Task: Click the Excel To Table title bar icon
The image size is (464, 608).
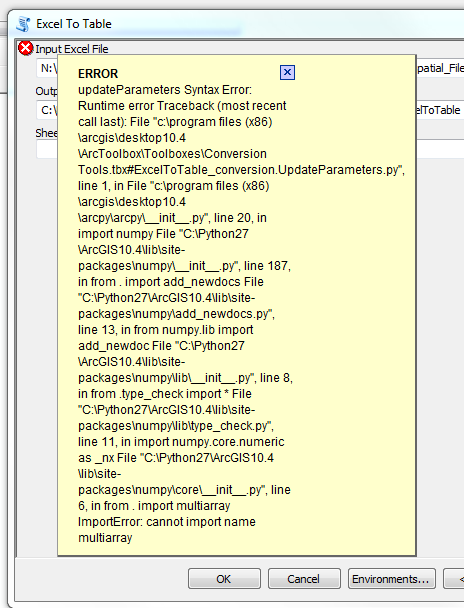Action: pos(24,24)
